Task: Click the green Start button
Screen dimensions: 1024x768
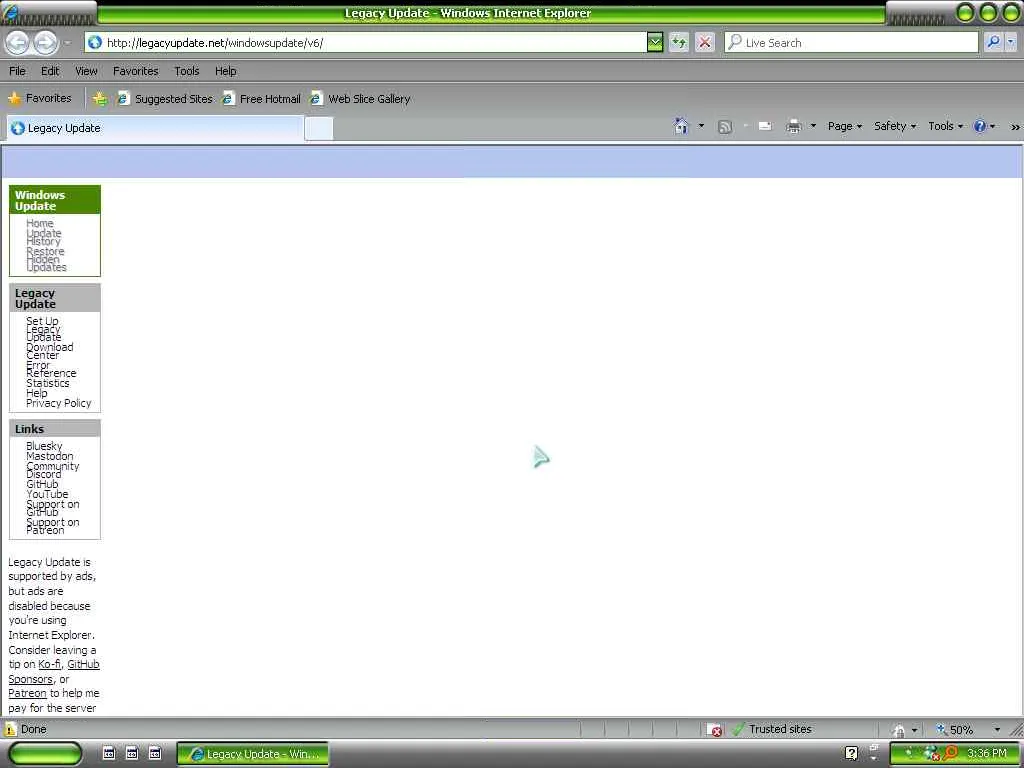Action: coord(46,754)
